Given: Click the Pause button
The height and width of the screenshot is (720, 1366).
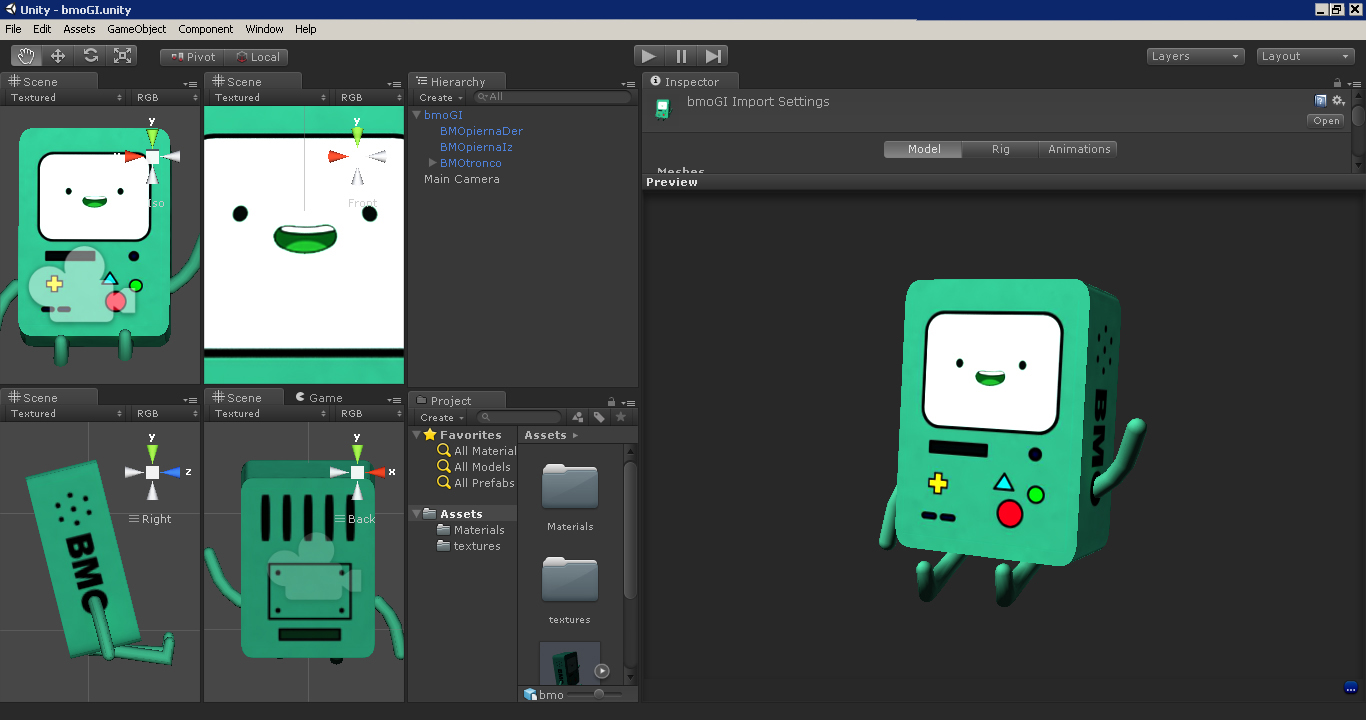Looking at the screenshot, I should pos(681,56).
